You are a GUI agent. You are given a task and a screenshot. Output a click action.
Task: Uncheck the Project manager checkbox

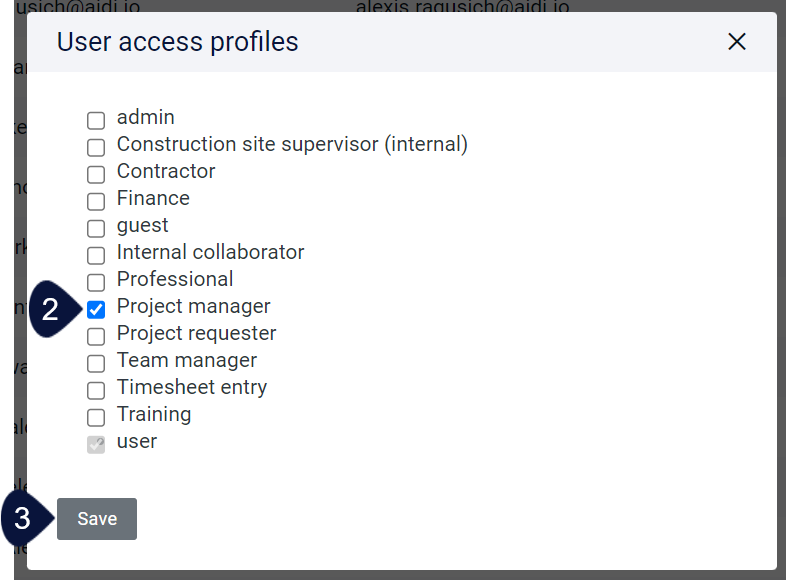96,310
